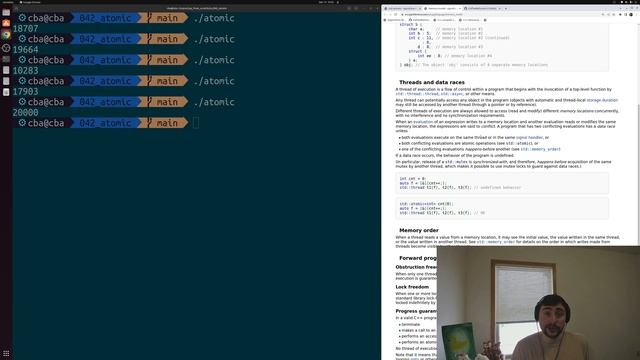Open Ubuntu Software from the dock

(x=6, y=23)
